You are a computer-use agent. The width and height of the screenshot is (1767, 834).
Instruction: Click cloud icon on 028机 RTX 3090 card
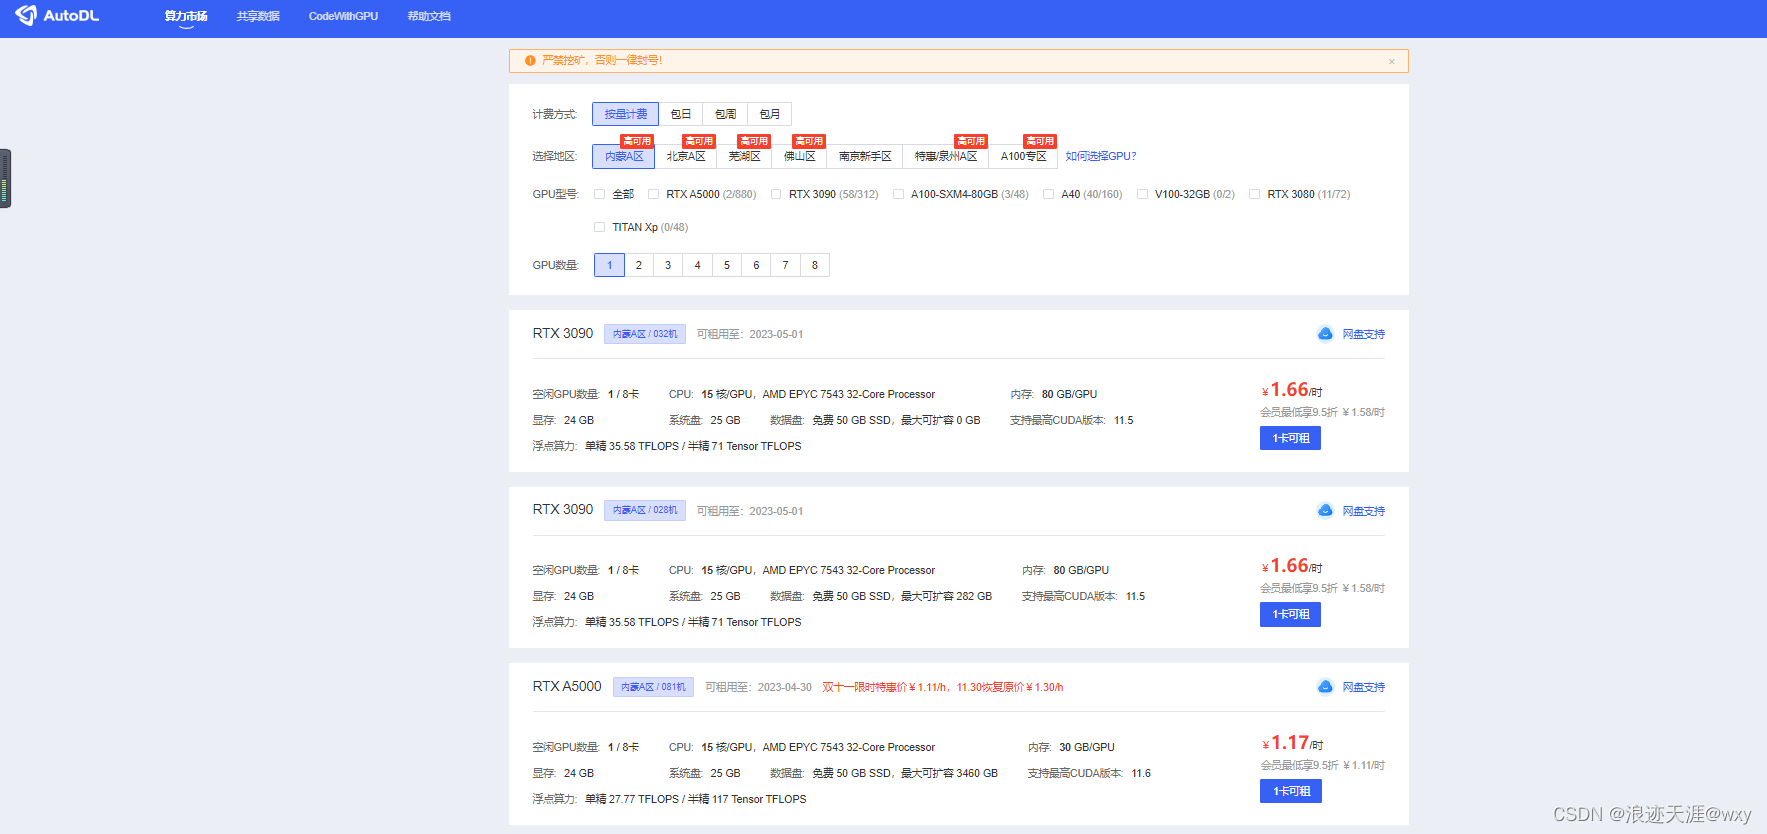[x=1325, y=511]
